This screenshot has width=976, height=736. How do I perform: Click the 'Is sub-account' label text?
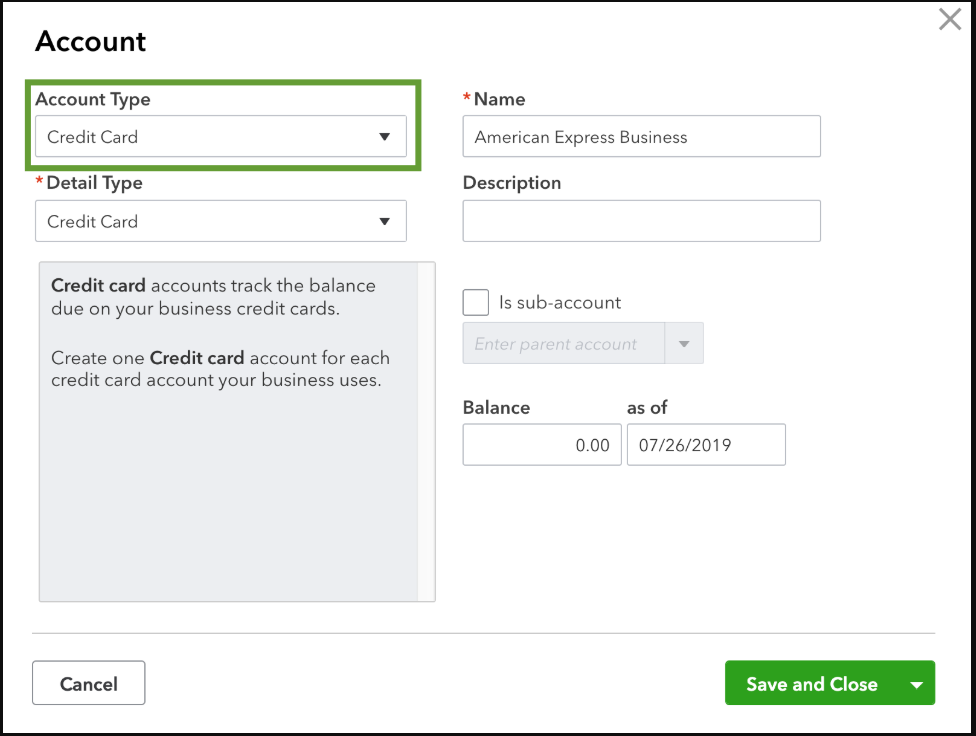560,302
